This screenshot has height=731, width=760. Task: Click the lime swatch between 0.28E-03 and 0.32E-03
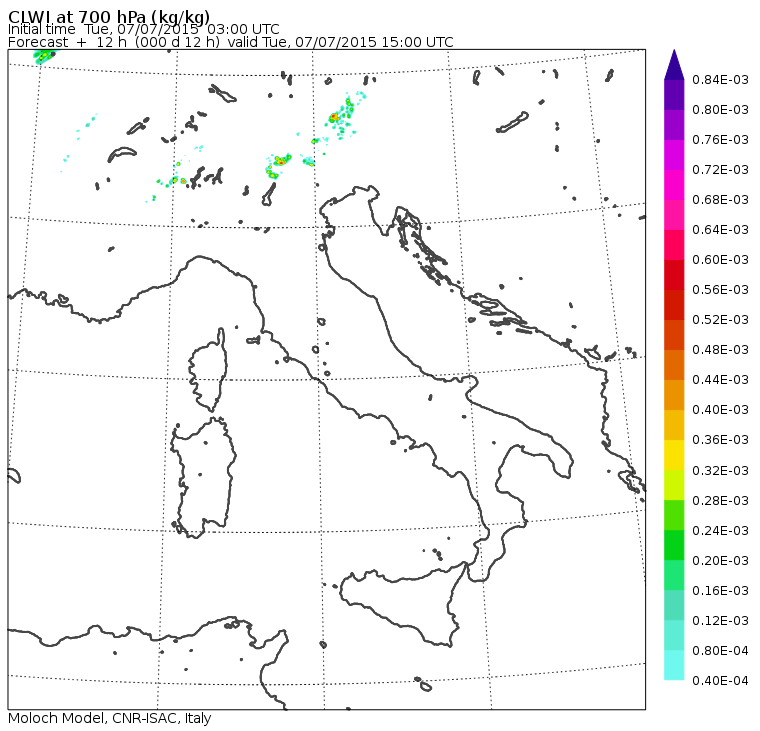pyautogui.click(x=674, y=486)
